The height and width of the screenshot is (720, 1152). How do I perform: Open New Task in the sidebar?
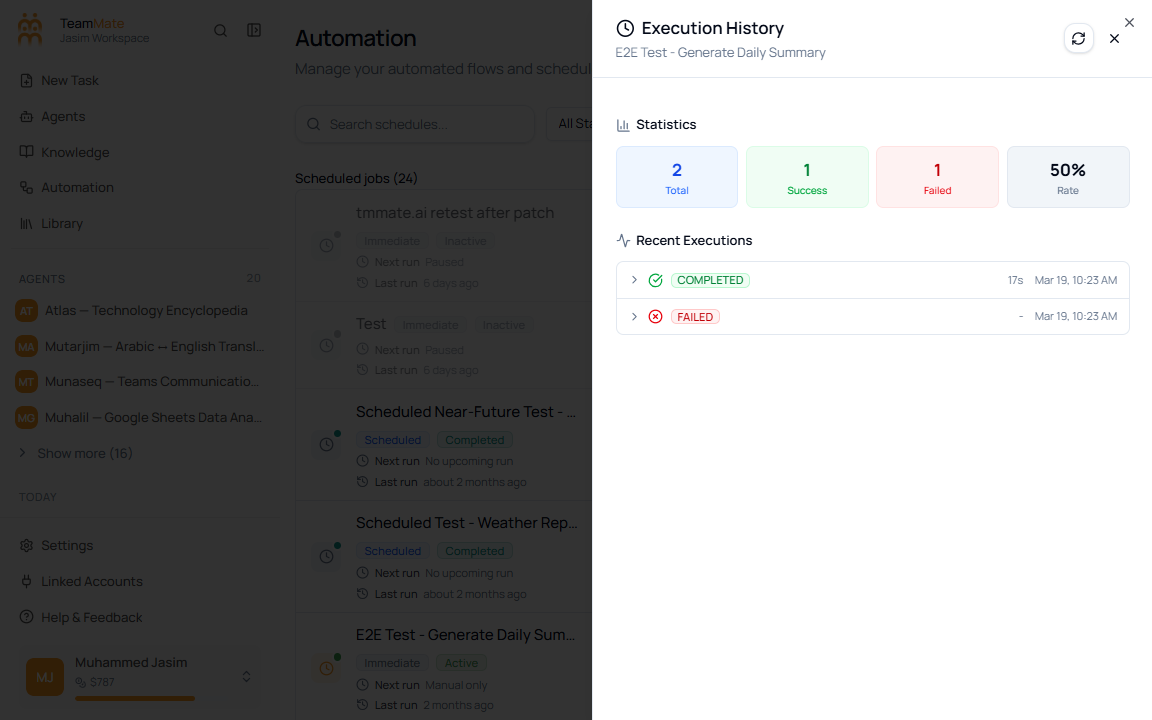point(140,81)
